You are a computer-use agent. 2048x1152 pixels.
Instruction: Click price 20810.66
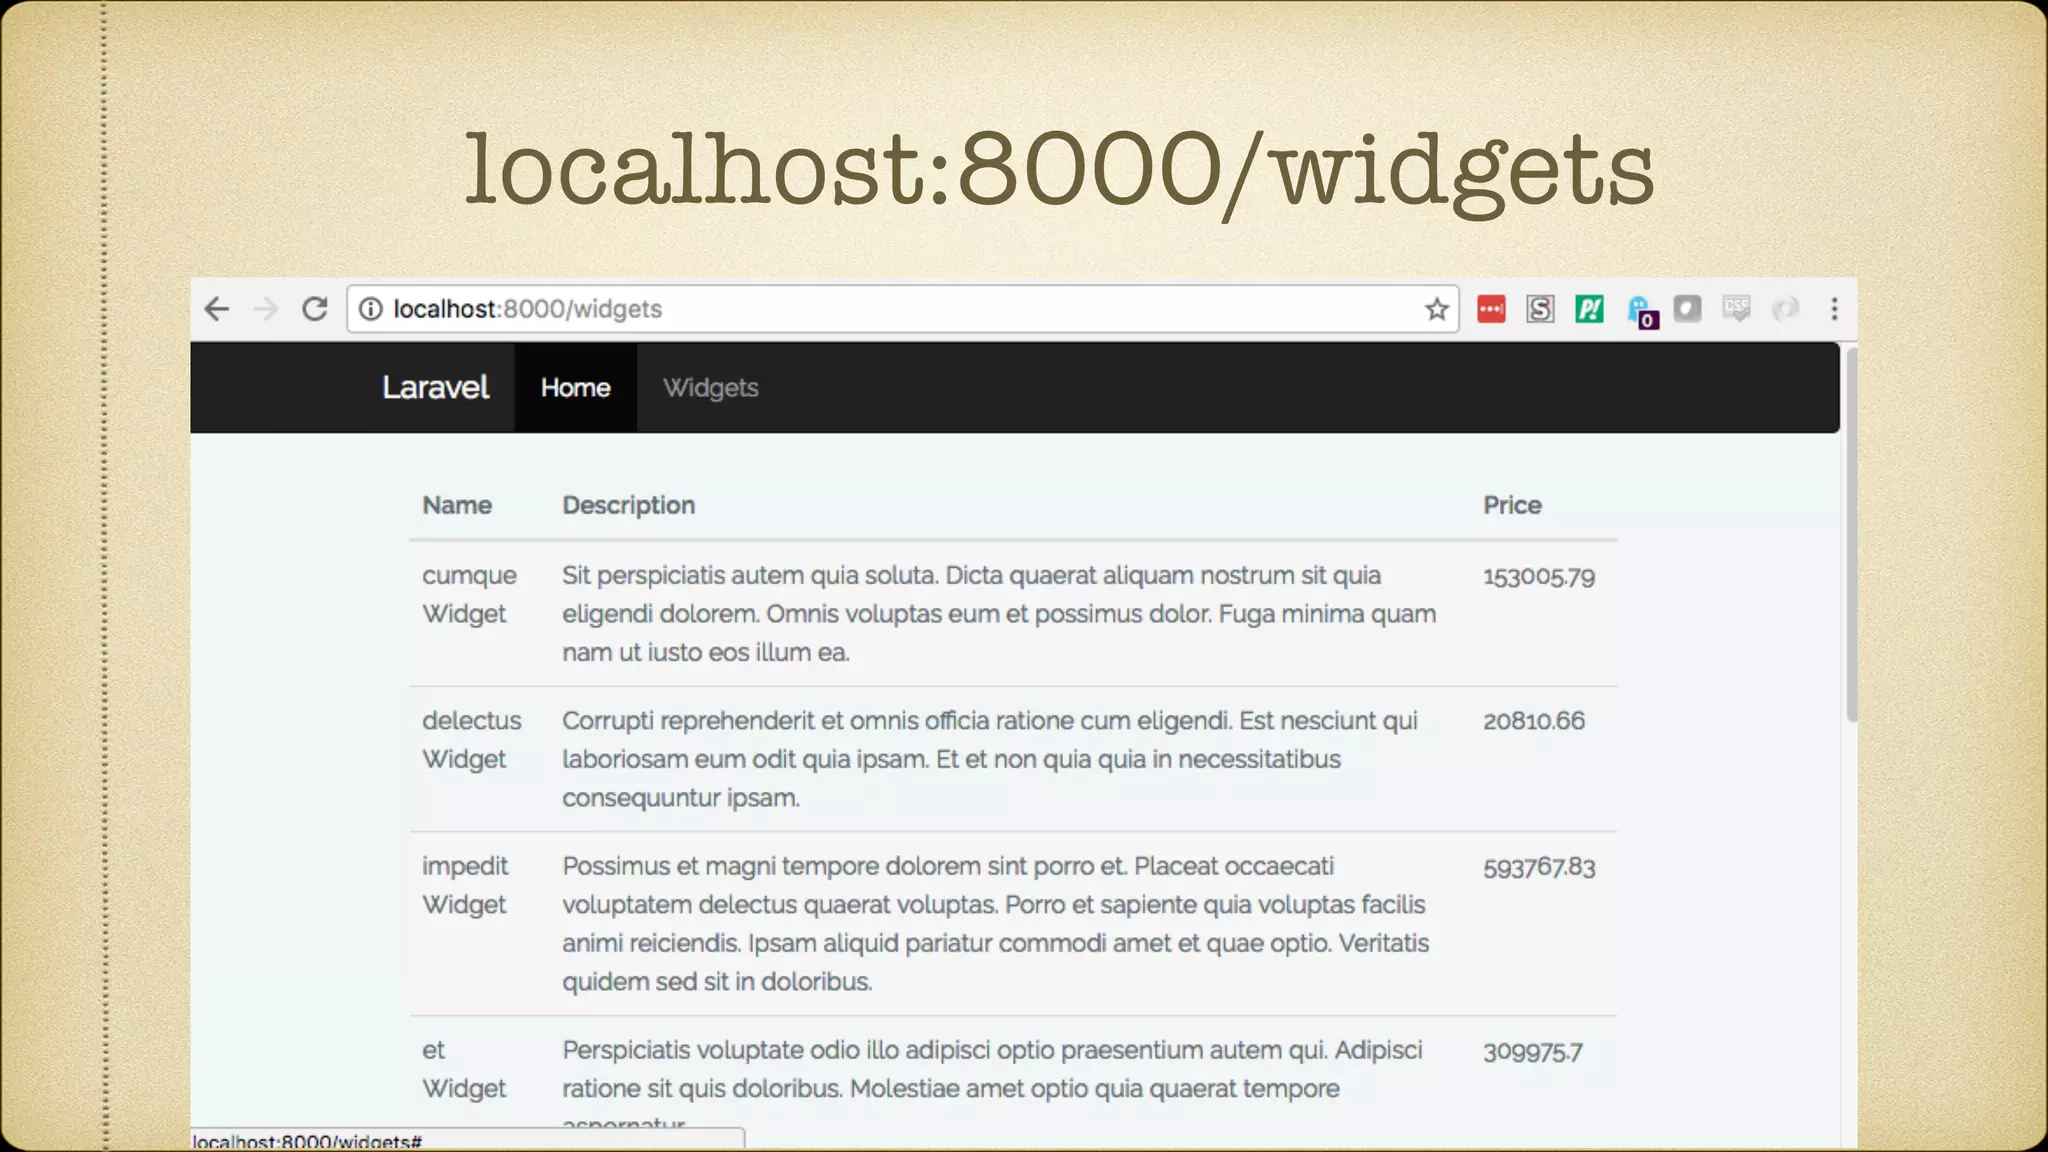point(1533,721)
